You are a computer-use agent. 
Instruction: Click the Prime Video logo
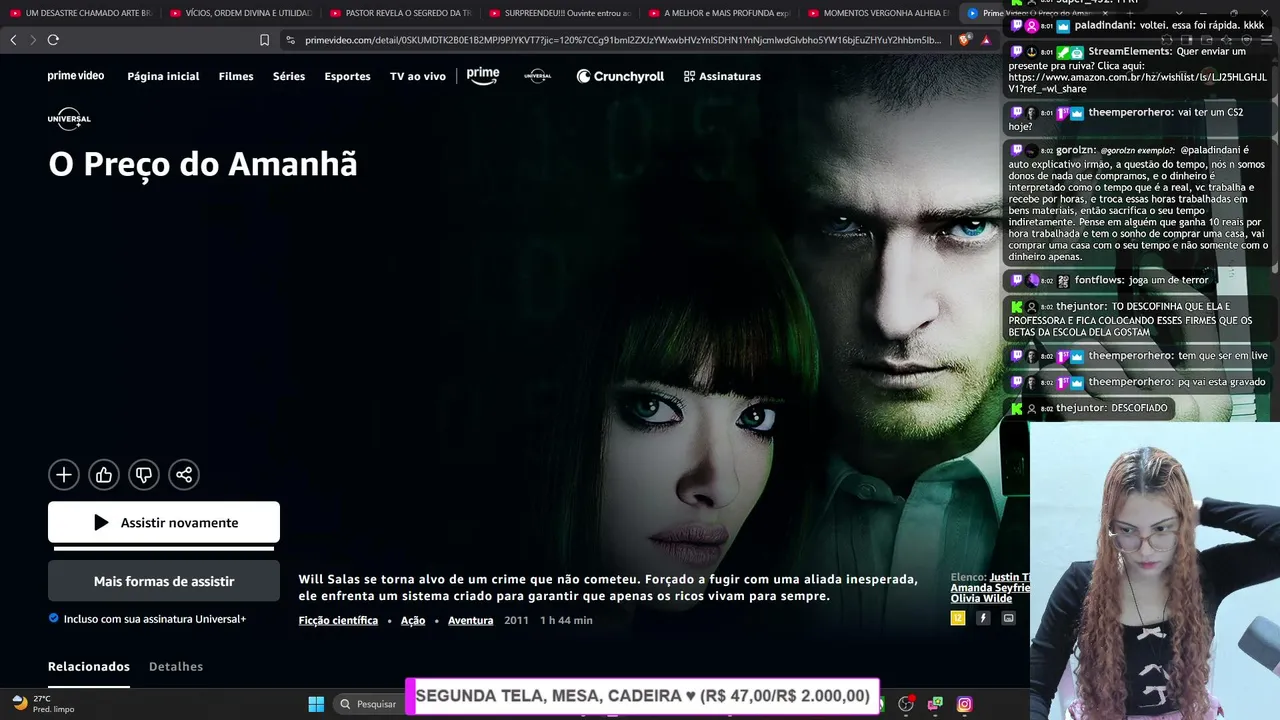click(x=76, y=76)
